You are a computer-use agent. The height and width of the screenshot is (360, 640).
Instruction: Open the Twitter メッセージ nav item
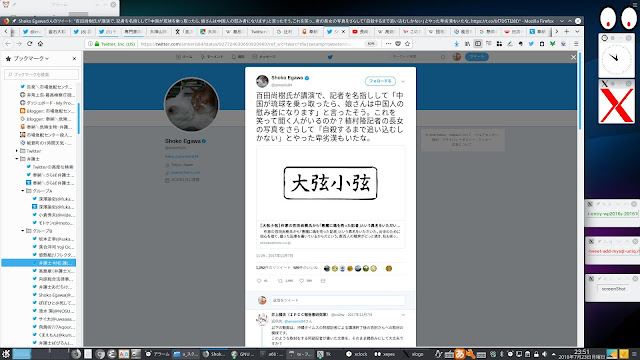pyautogui.click(x=264, y=57)
